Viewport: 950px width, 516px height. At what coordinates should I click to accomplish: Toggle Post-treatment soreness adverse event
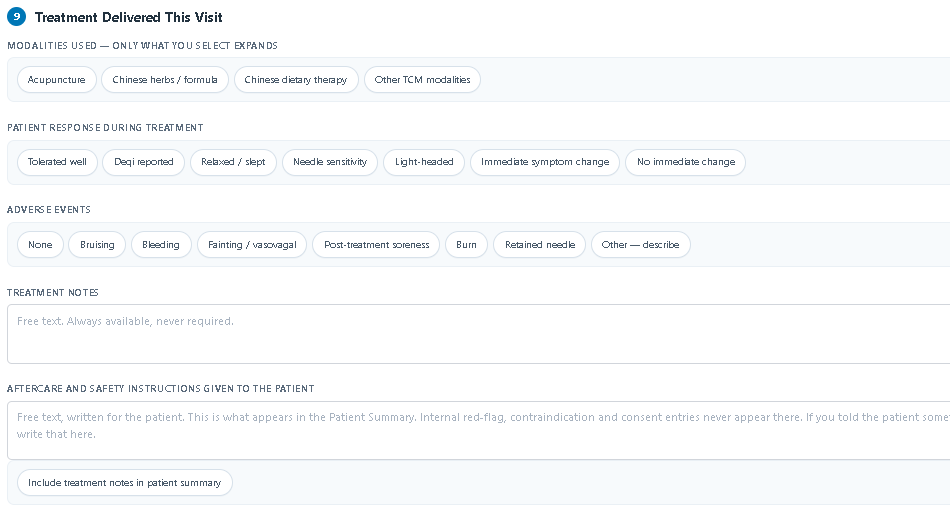pyautogui.click(x=376, y=245)
